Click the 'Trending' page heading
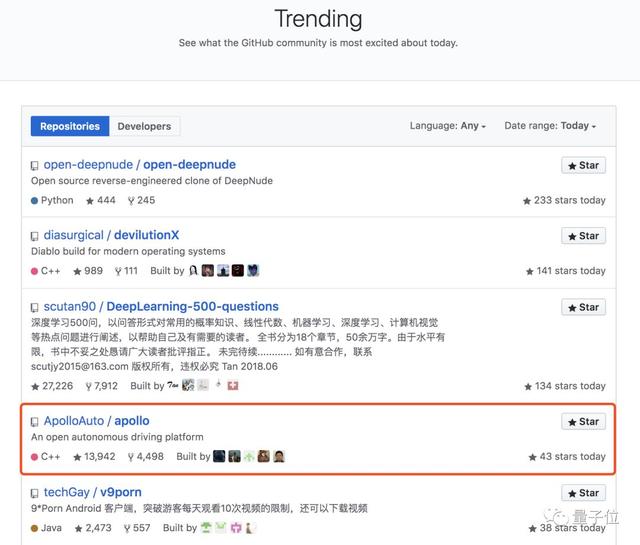The width and height of the screenshot is (640, 545). pyautogui.click(x=318, y=19)
